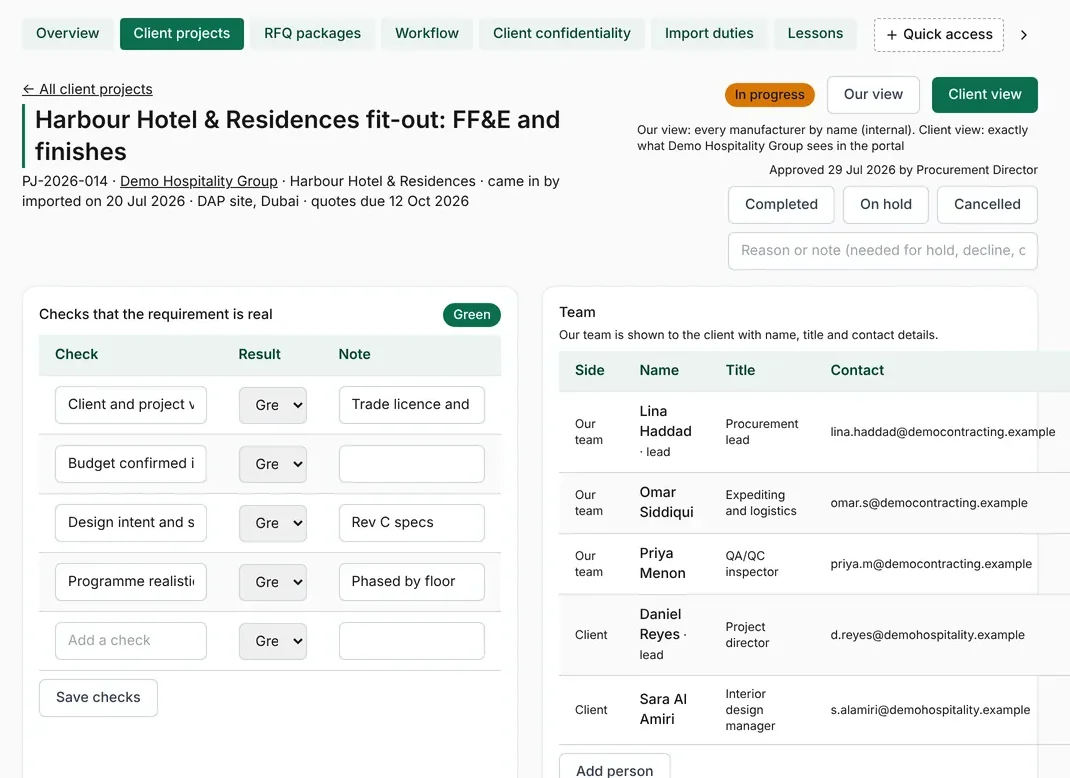
Task: Click the Name column header in Team
Action: (659, 371)
